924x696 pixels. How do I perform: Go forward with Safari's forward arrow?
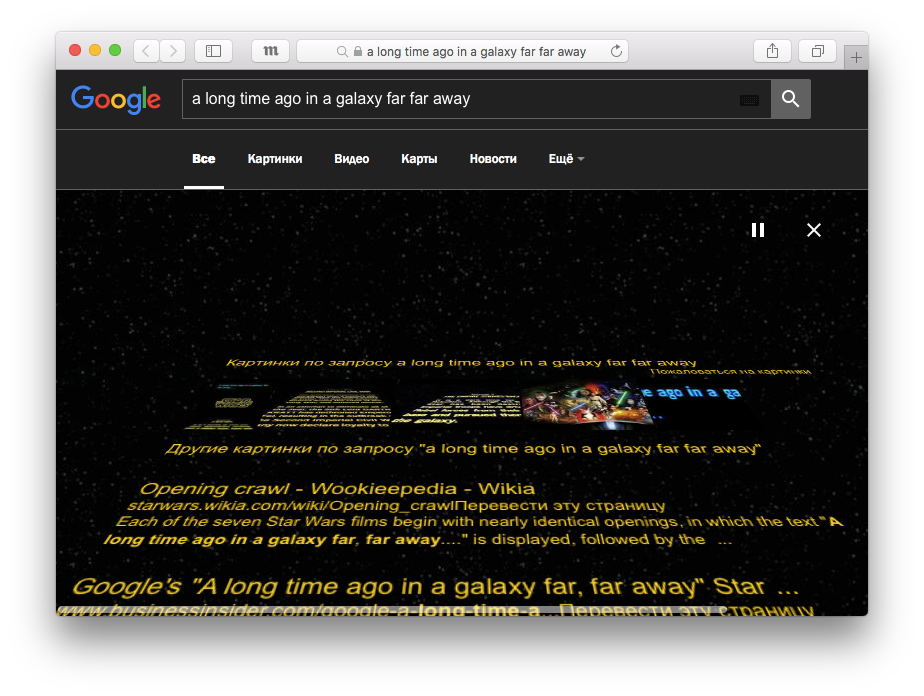pos(173,51)
